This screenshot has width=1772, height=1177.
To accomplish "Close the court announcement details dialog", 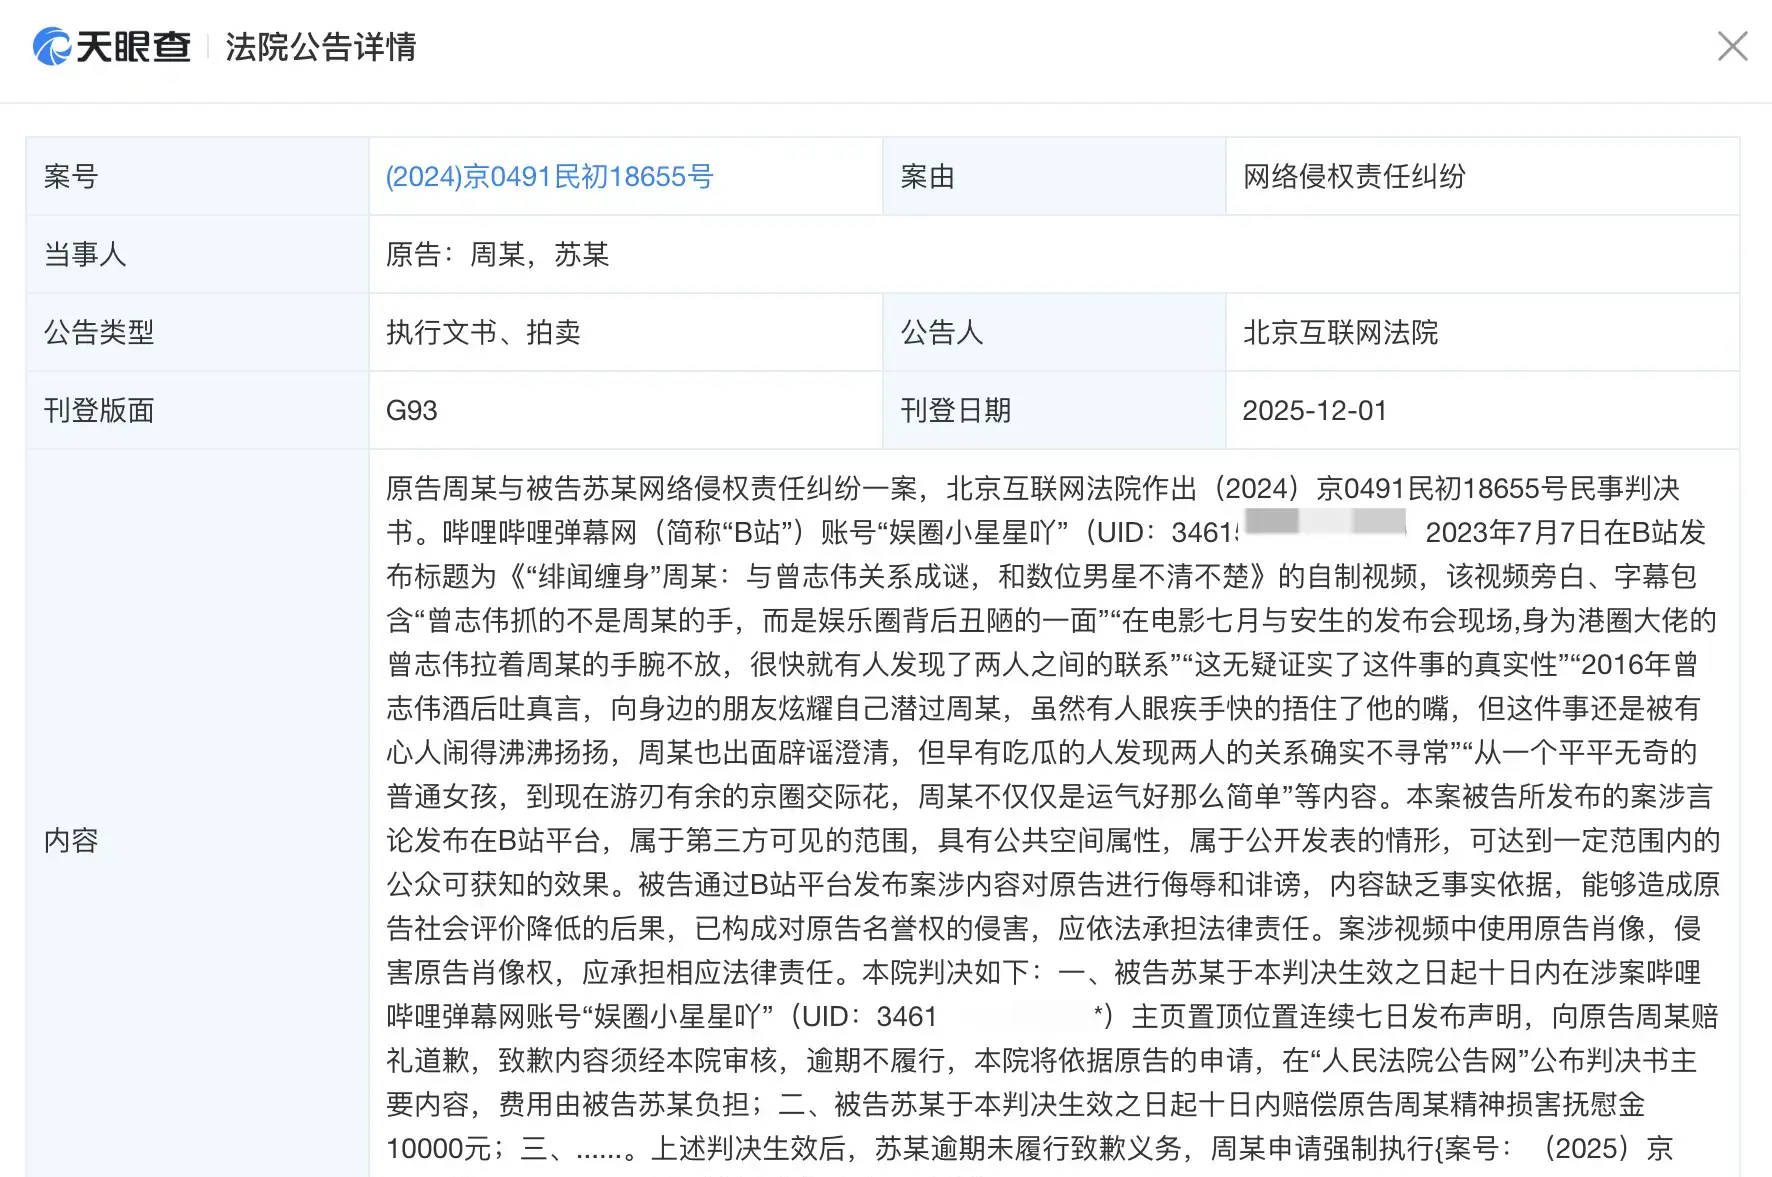I will tap(1732, 46).
